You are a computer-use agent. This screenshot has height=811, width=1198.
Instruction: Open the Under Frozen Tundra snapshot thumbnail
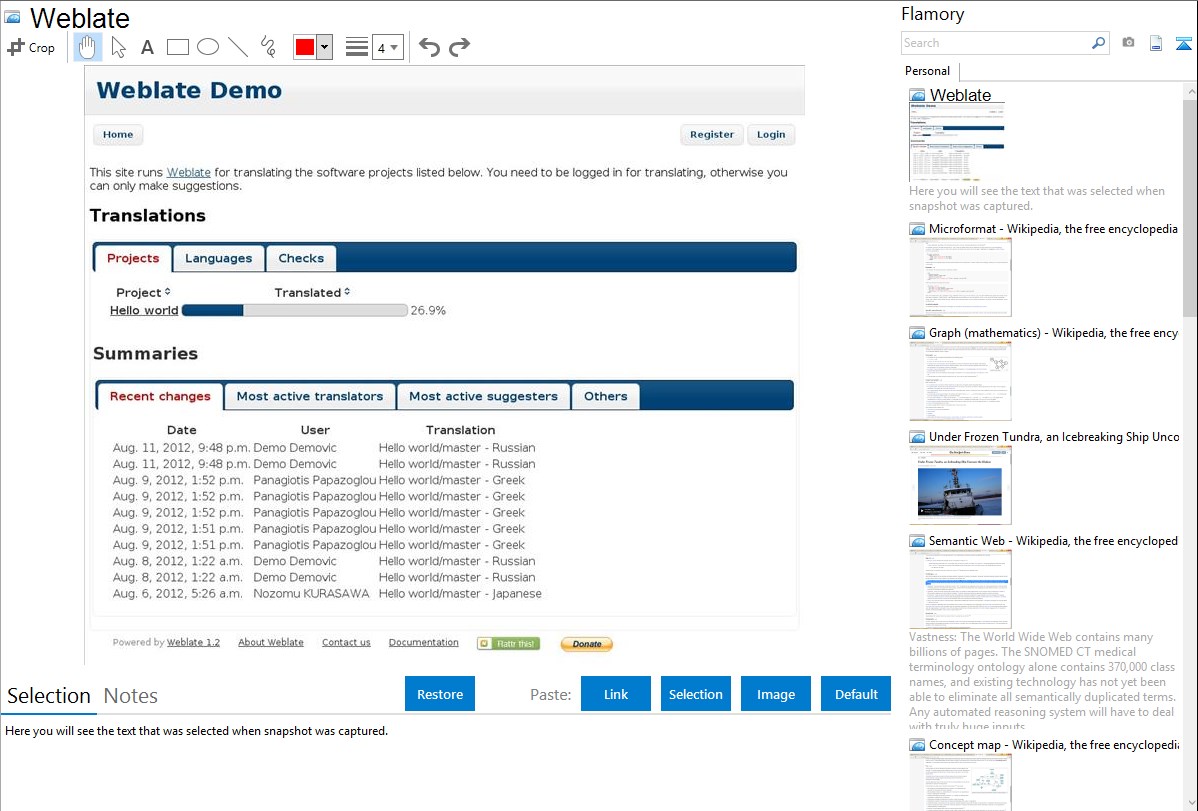coord(960,485)
